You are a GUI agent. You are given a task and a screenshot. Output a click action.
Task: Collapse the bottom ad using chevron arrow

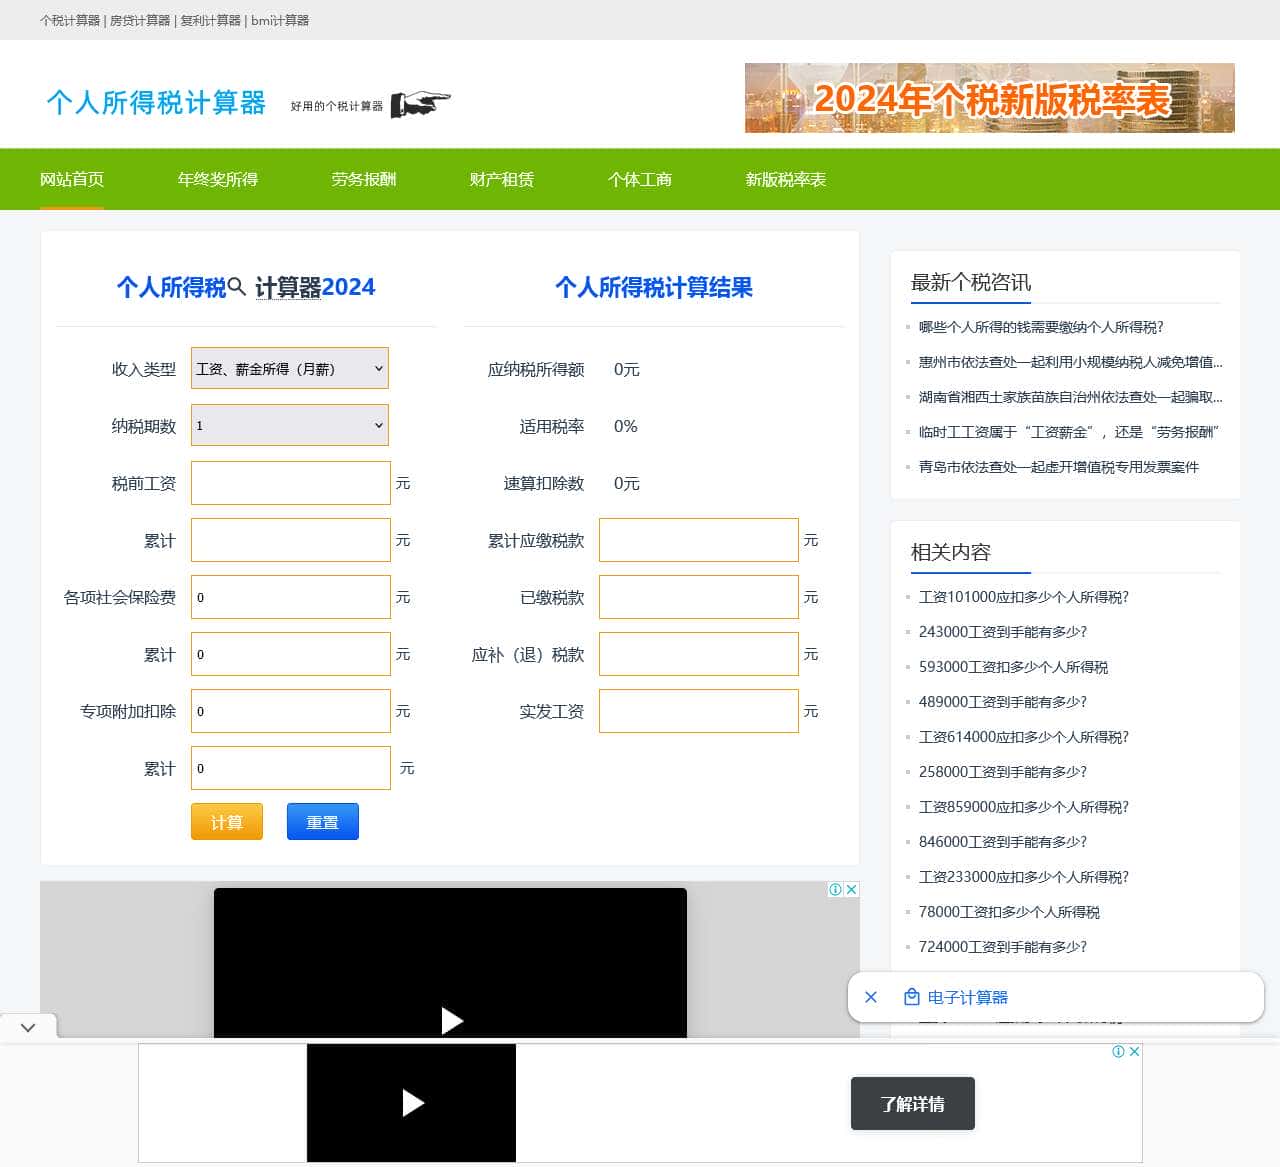pos(28,1027)
